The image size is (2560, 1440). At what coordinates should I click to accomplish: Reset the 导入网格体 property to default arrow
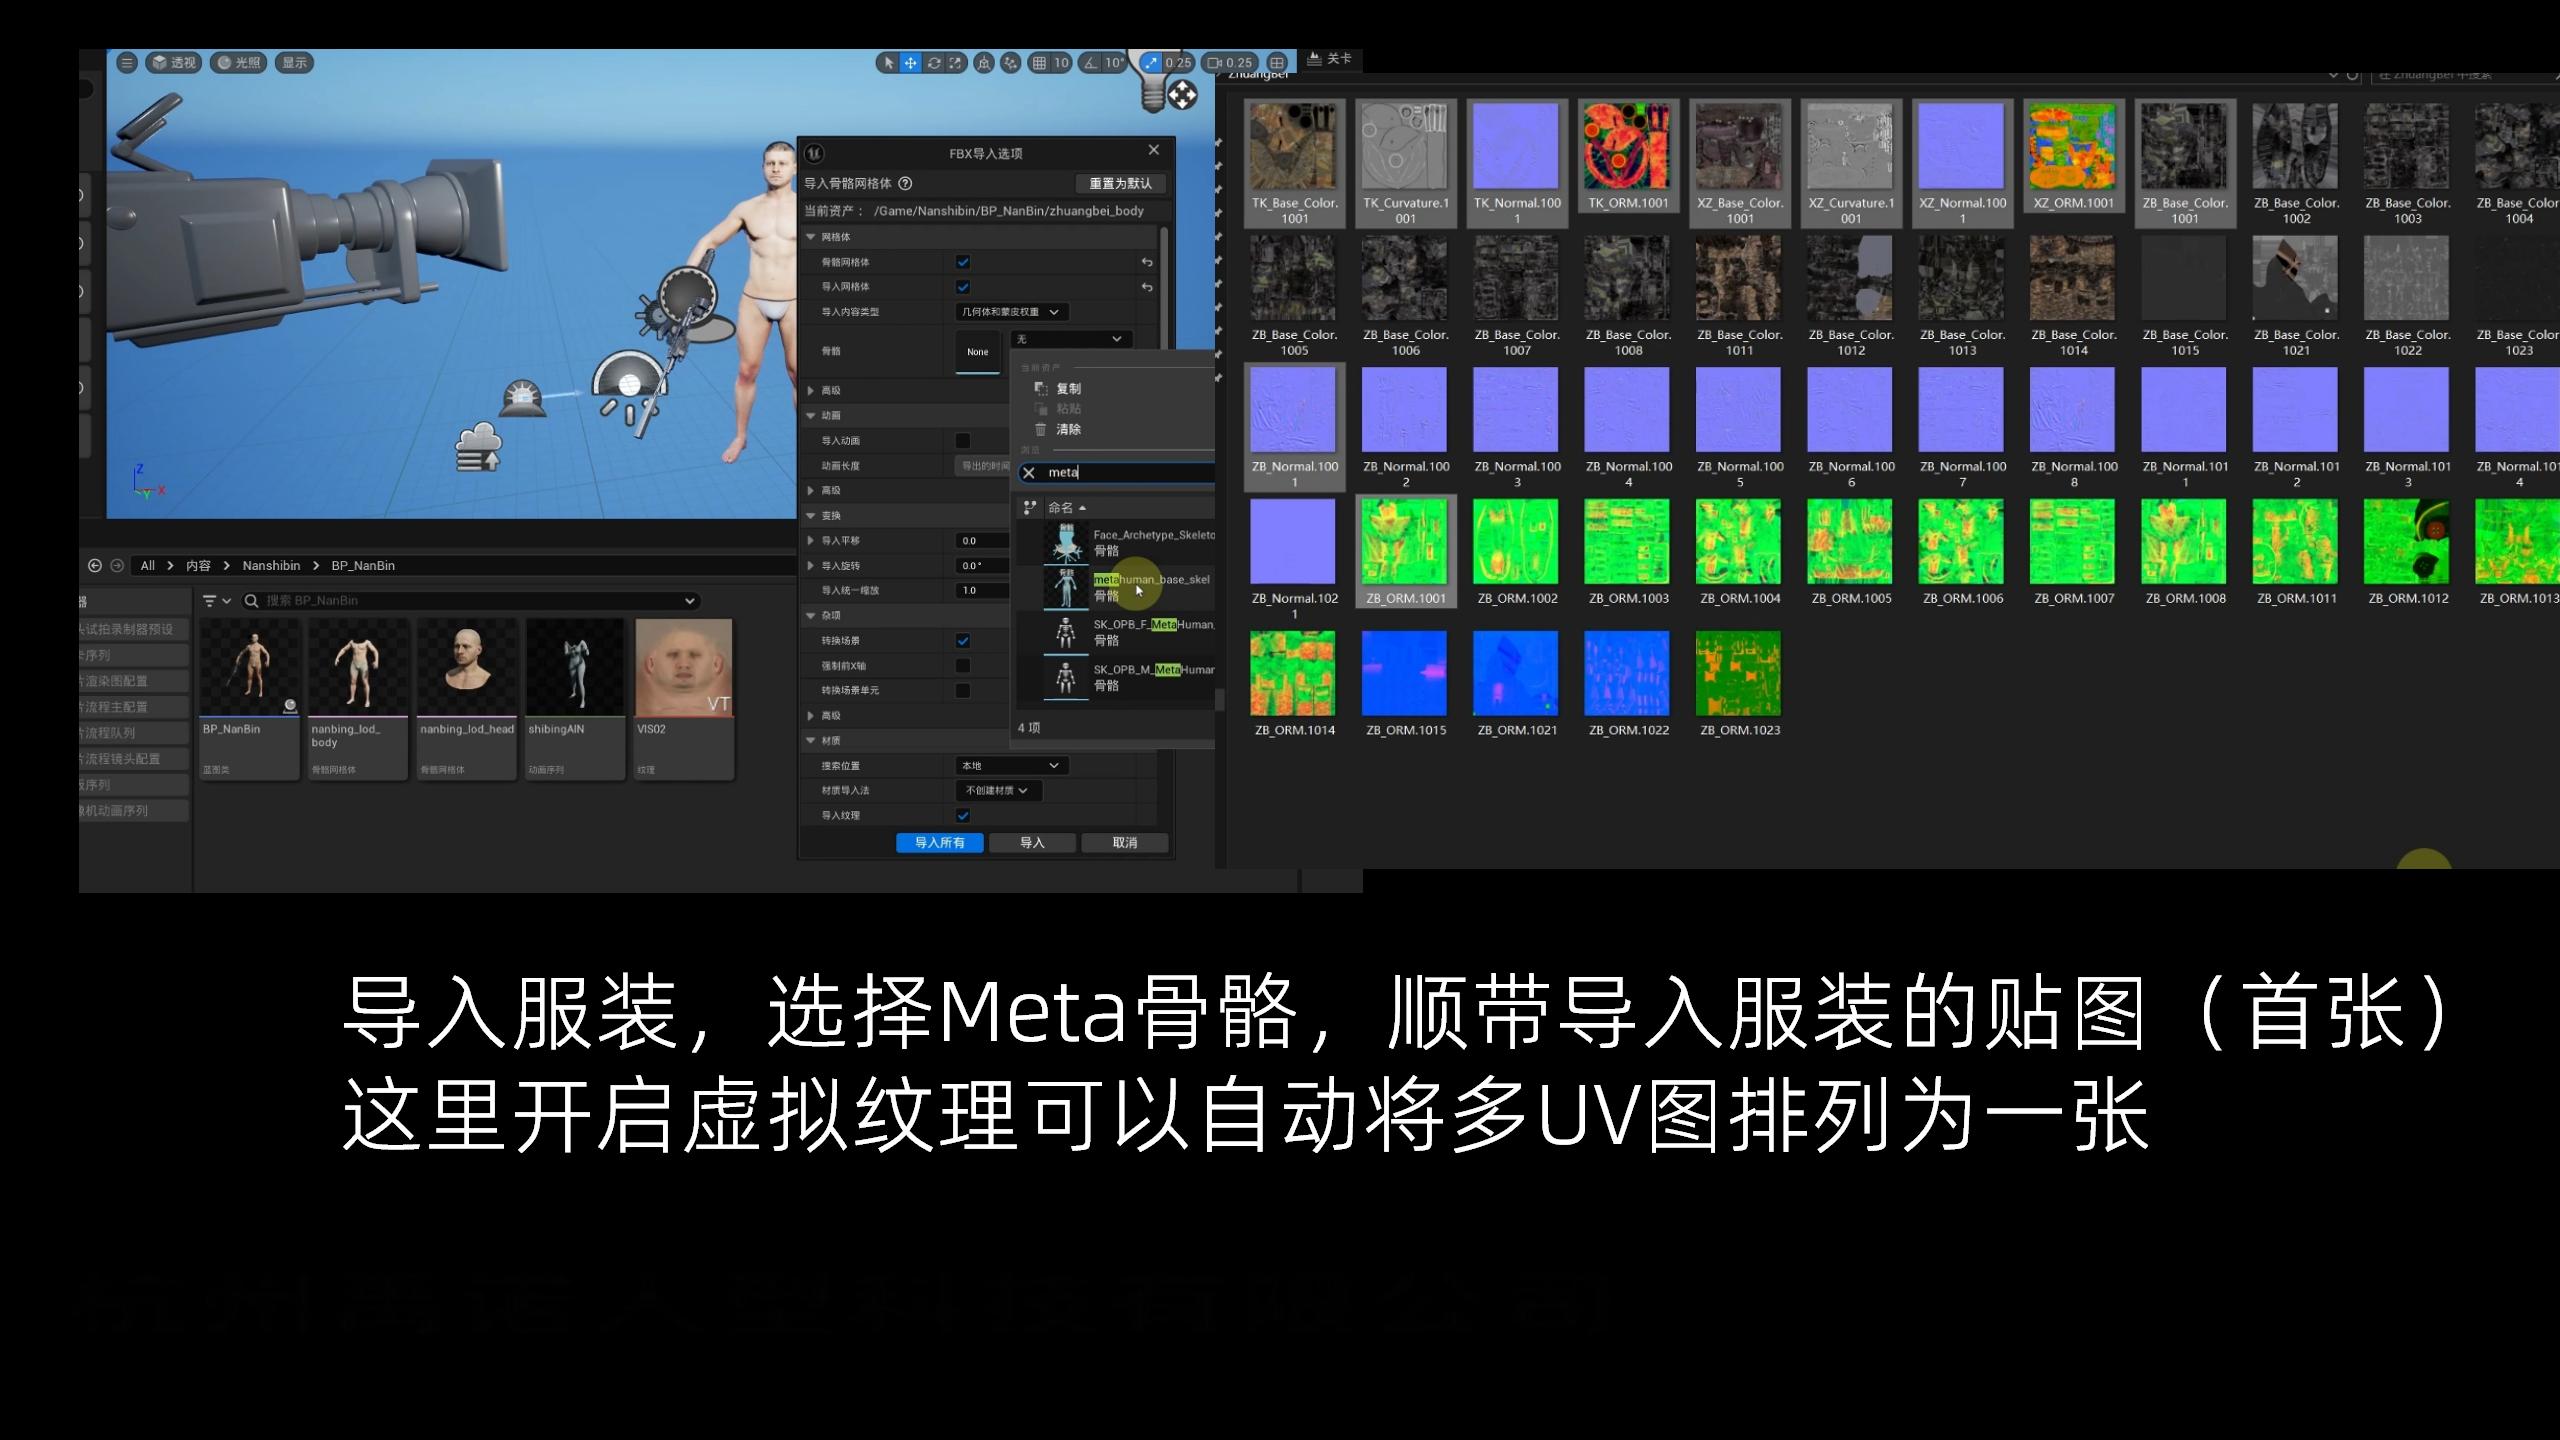pos(1147,287)
